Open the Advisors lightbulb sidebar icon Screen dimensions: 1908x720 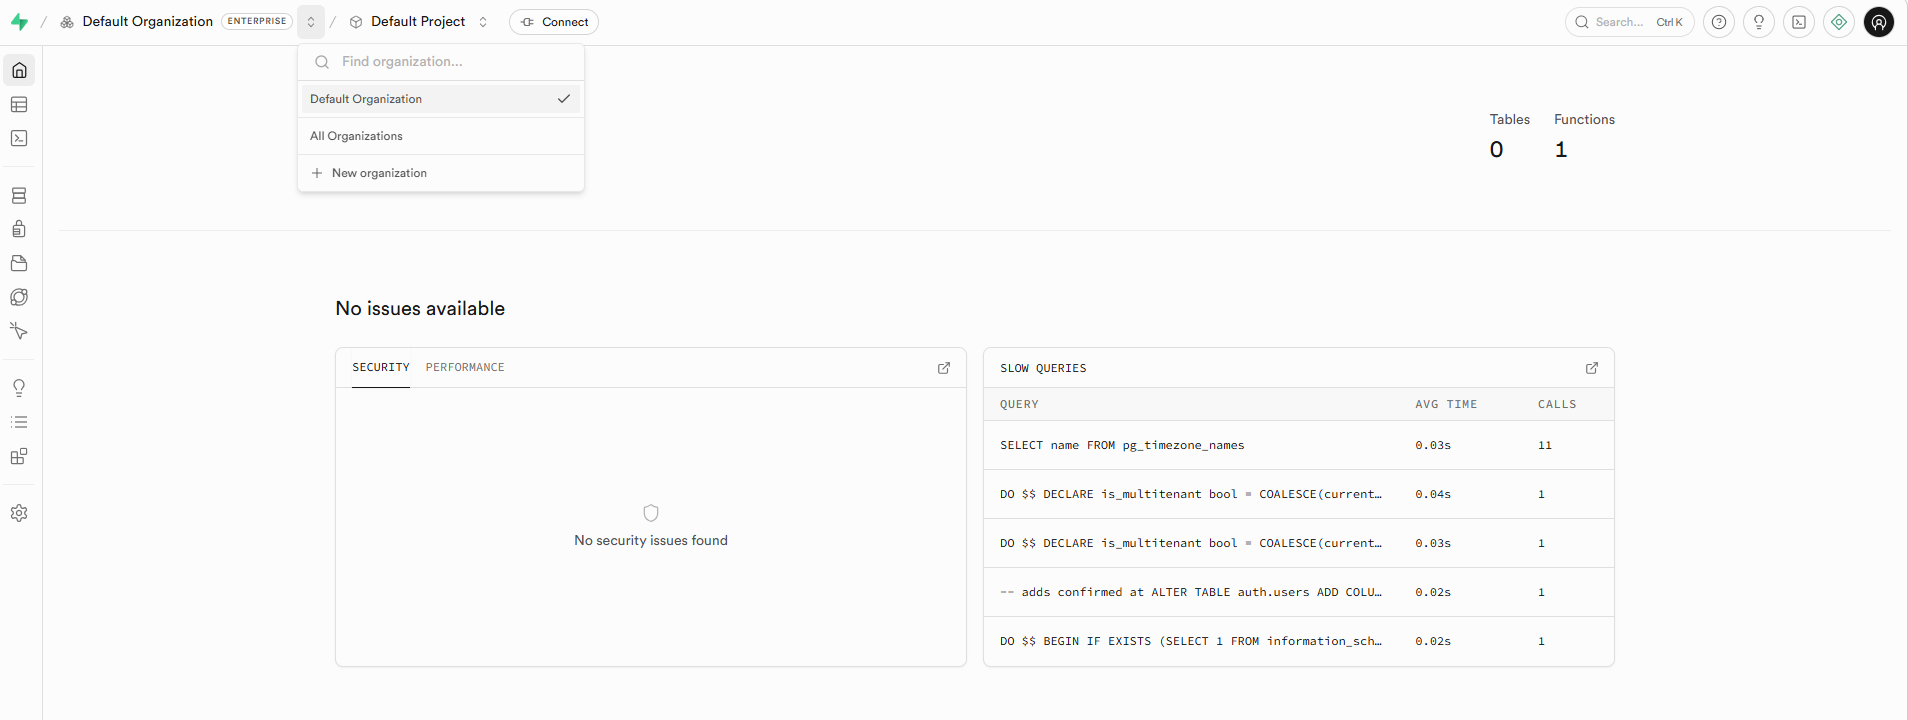pos(19,388)
